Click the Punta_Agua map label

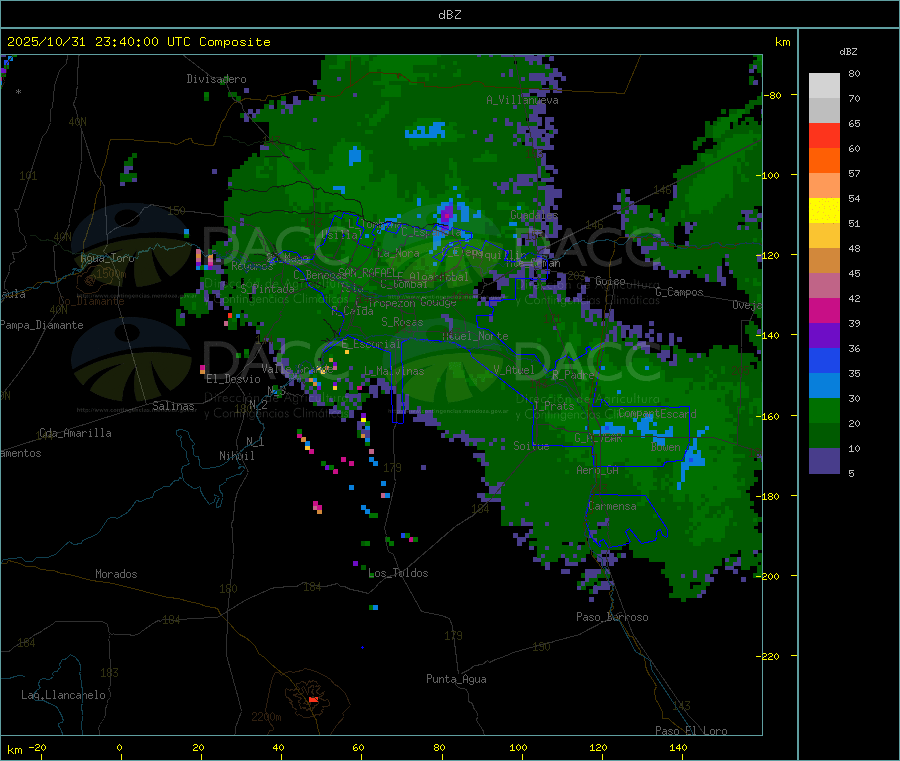(x=456, y=679)
